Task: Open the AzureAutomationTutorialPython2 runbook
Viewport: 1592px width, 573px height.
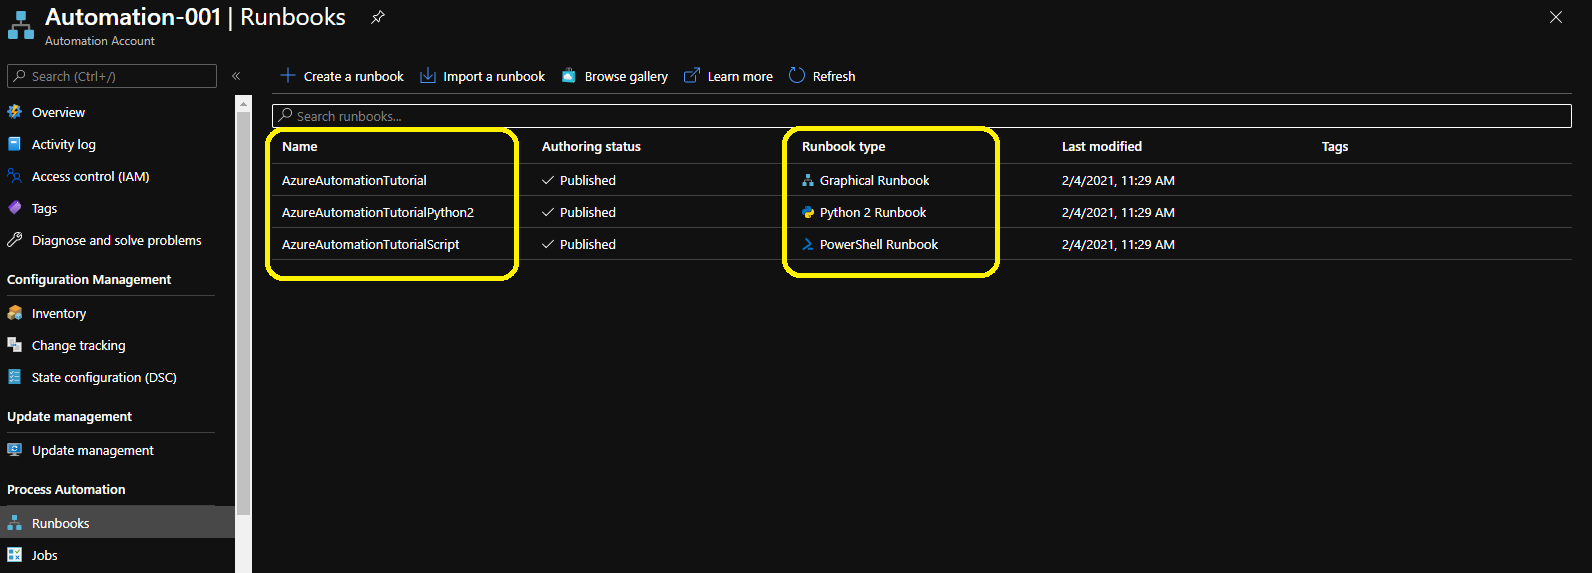Action: [378, 212]
